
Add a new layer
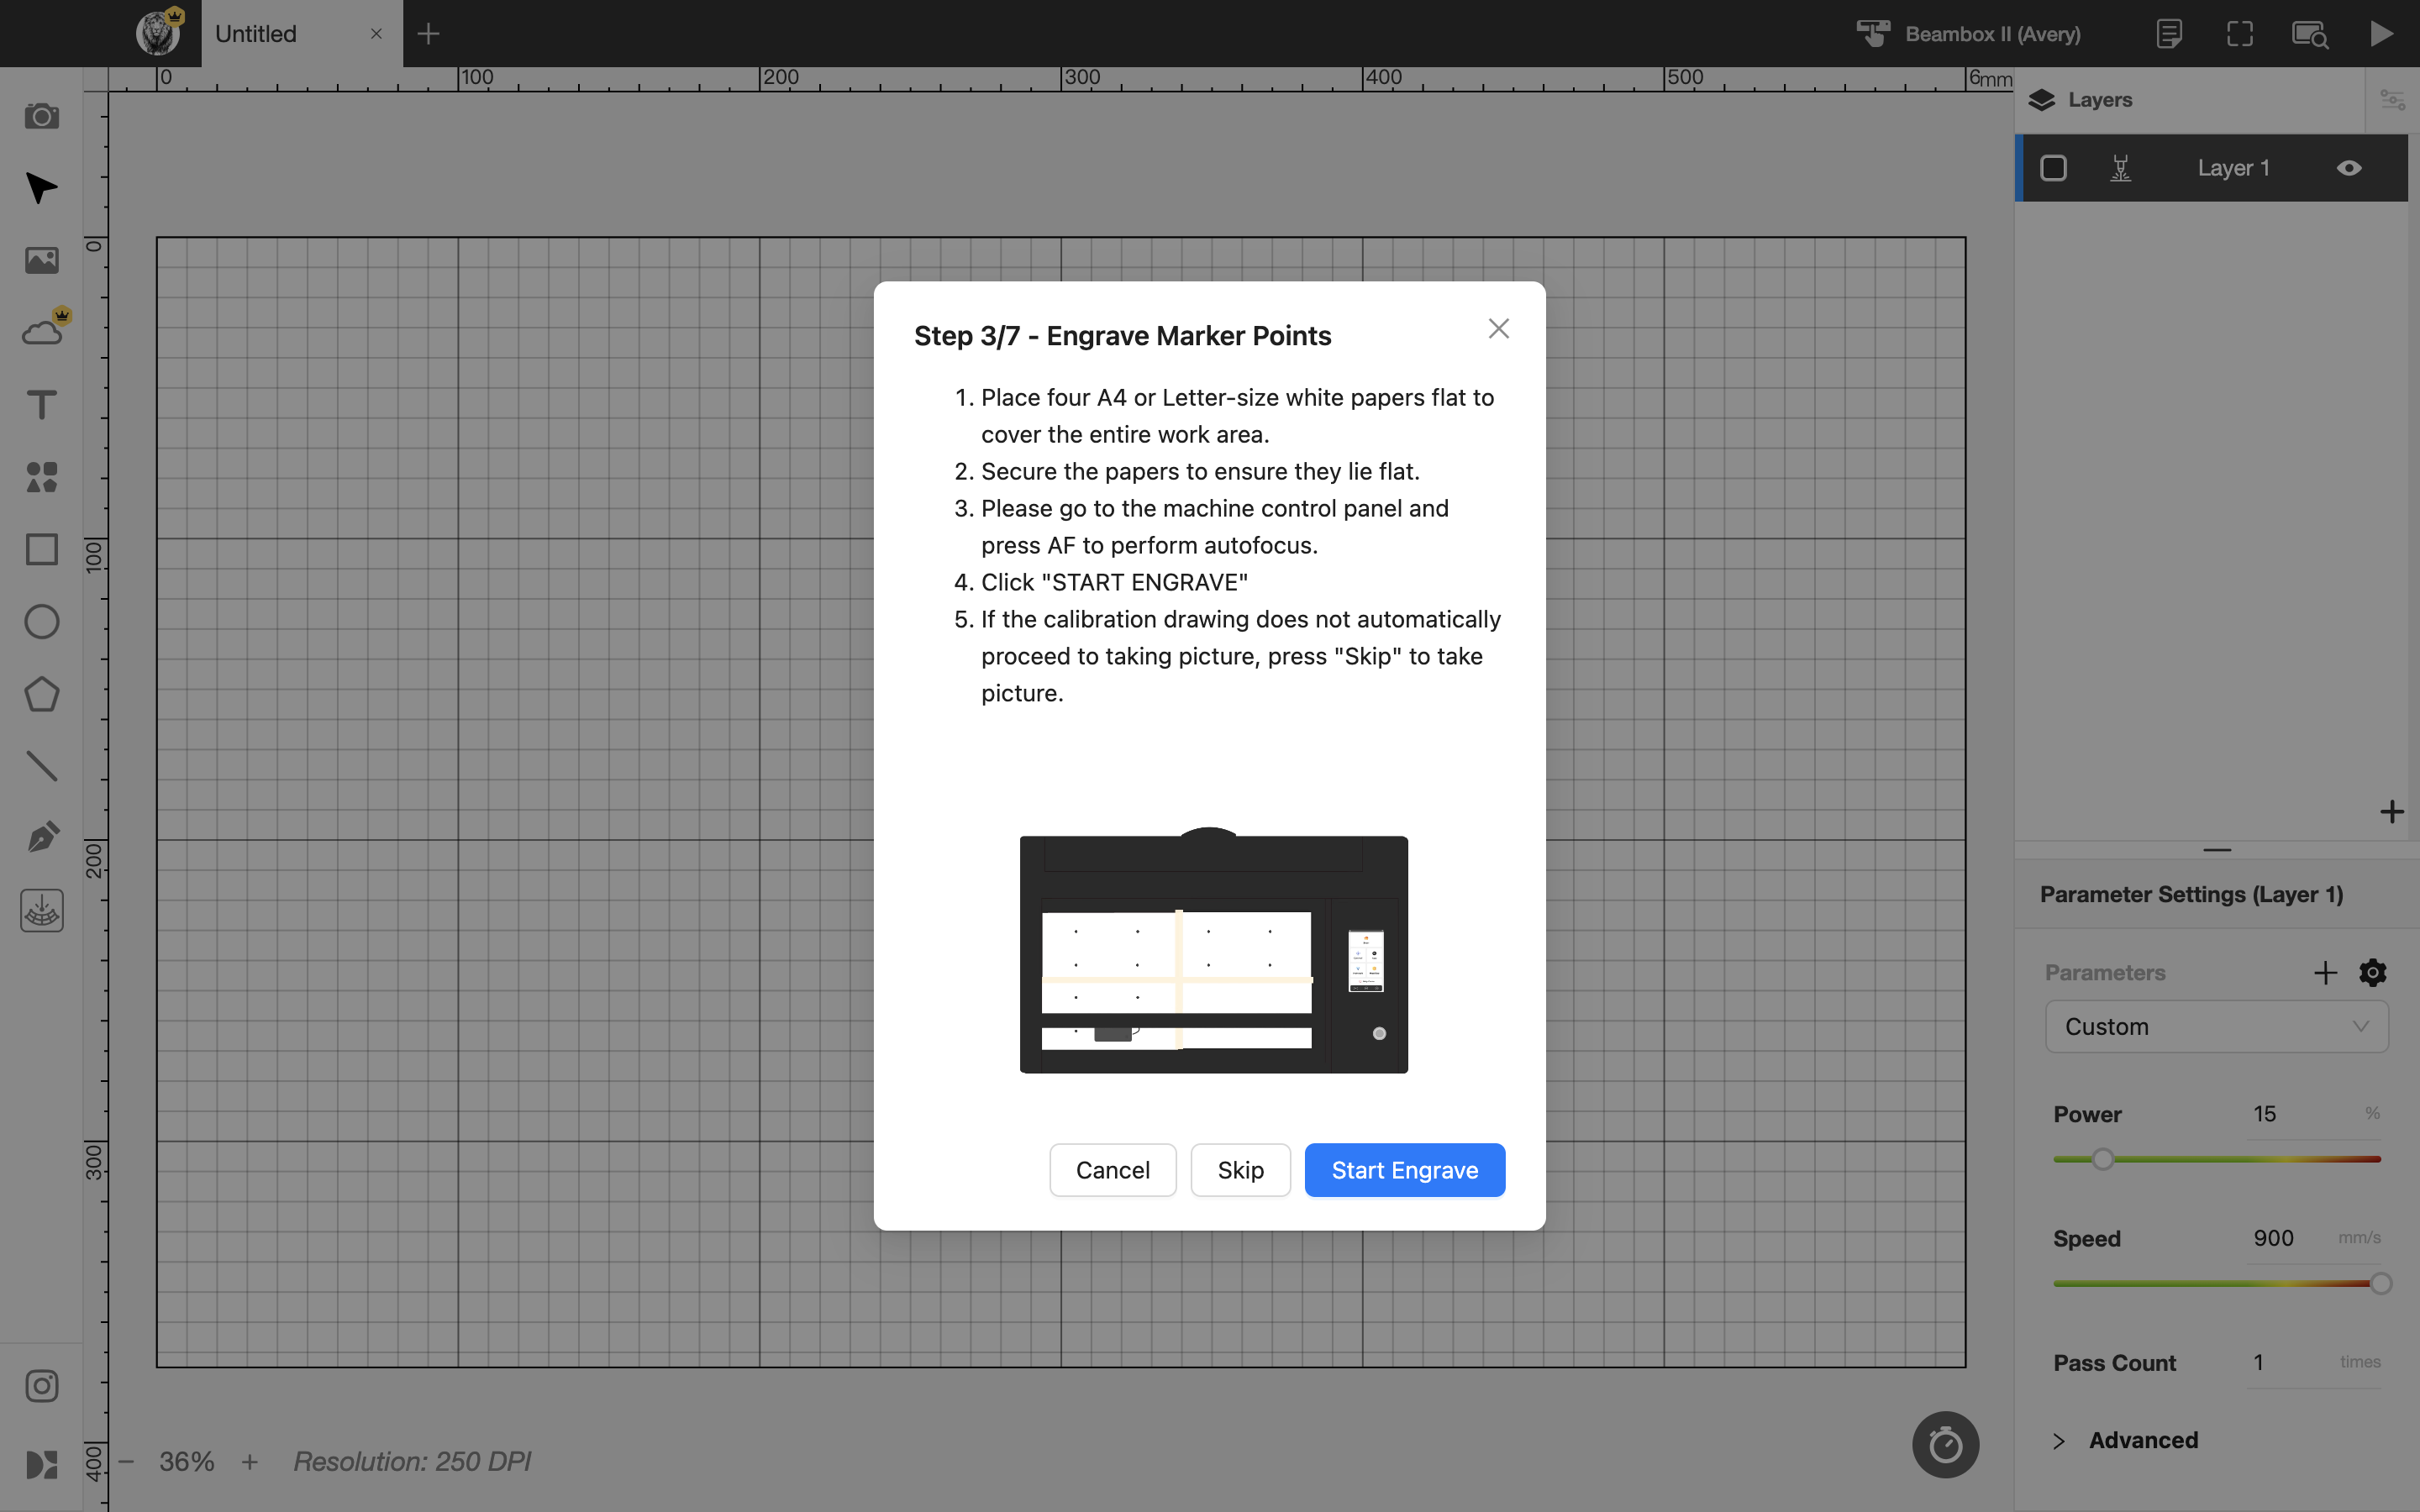coord(2391,811)
